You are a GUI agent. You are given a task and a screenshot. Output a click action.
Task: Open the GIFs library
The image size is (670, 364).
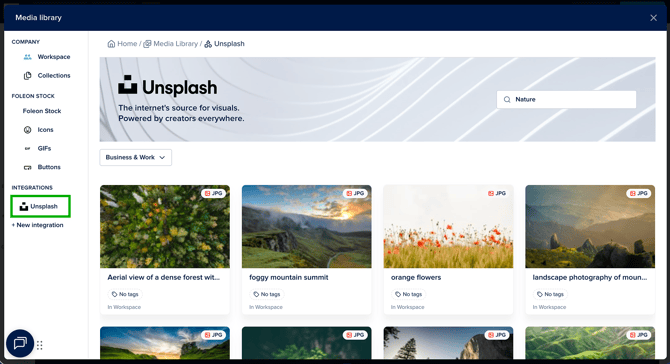(x=38, y=149)
